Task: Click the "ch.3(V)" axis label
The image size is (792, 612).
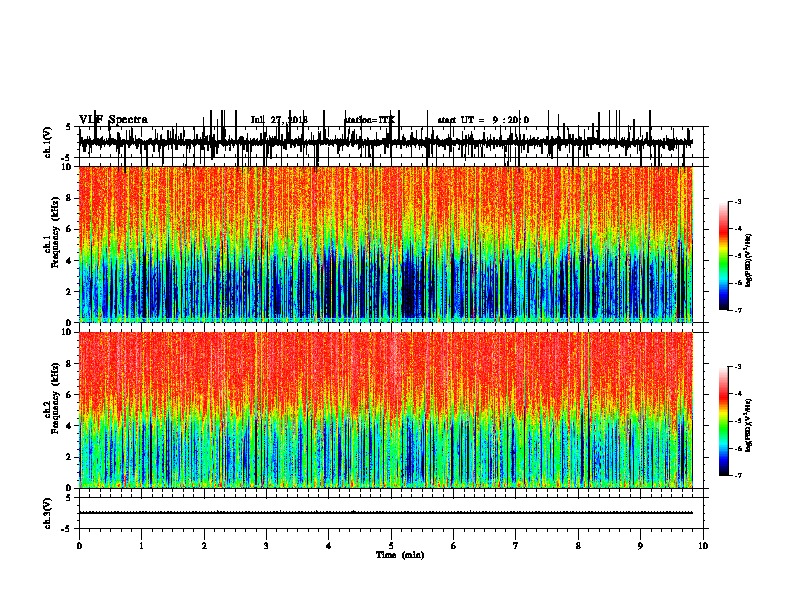Action: point(47,514)
